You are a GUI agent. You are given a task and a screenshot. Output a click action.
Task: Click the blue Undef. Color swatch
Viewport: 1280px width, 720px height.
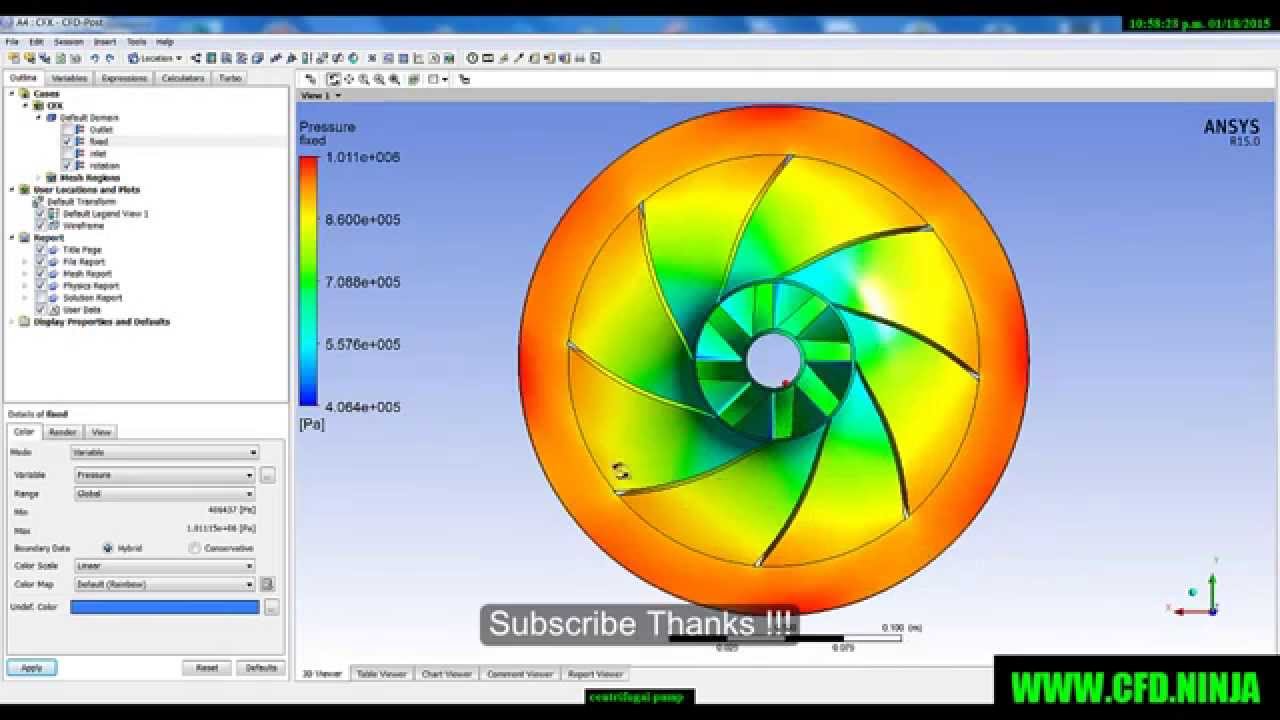click(165, 607)
